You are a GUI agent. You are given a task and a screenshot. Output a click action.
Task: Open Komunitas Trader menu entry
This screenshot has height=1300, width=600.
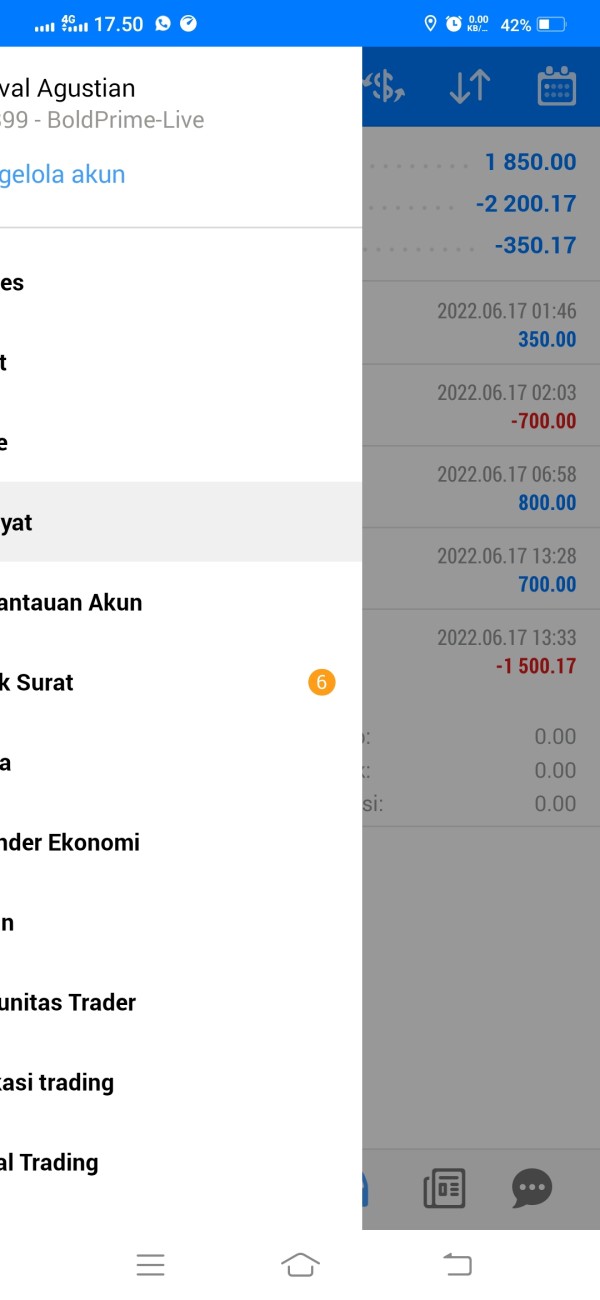181,1002
